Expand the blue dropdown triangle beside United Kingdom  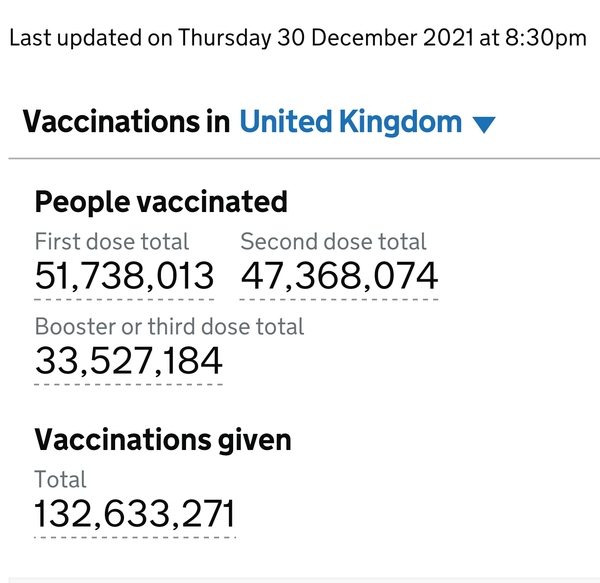484,125
